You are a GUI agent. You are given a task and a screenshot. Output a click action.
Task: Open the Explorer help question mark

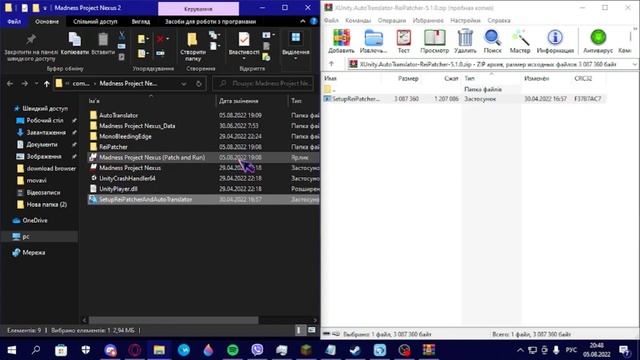313,21
